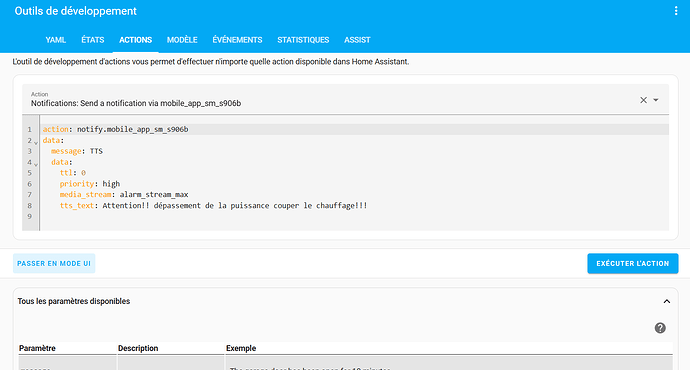This screenshot has height=370, width=690.
Task: Collapse Tous les paramètres disponibles section
Action: tap(667, 301)
